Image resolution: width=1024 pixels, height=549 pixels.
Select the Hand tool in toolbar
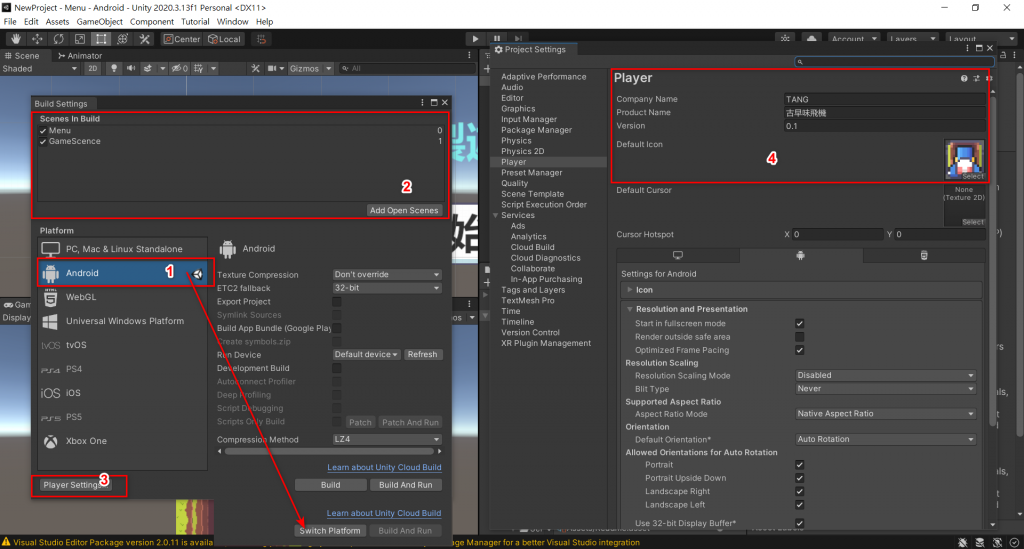(x=16, y=39)
